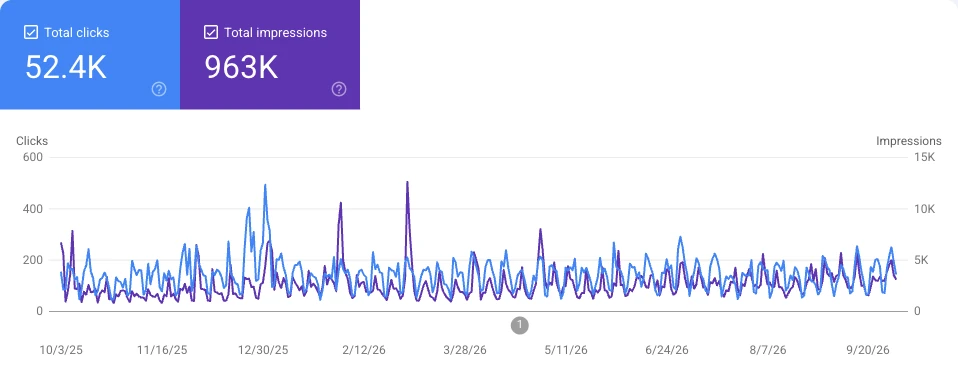The width and height of the screenshot is (958, 369).
Task: Click the 12/30/25 date label
Action: click(x=263, y=350)
